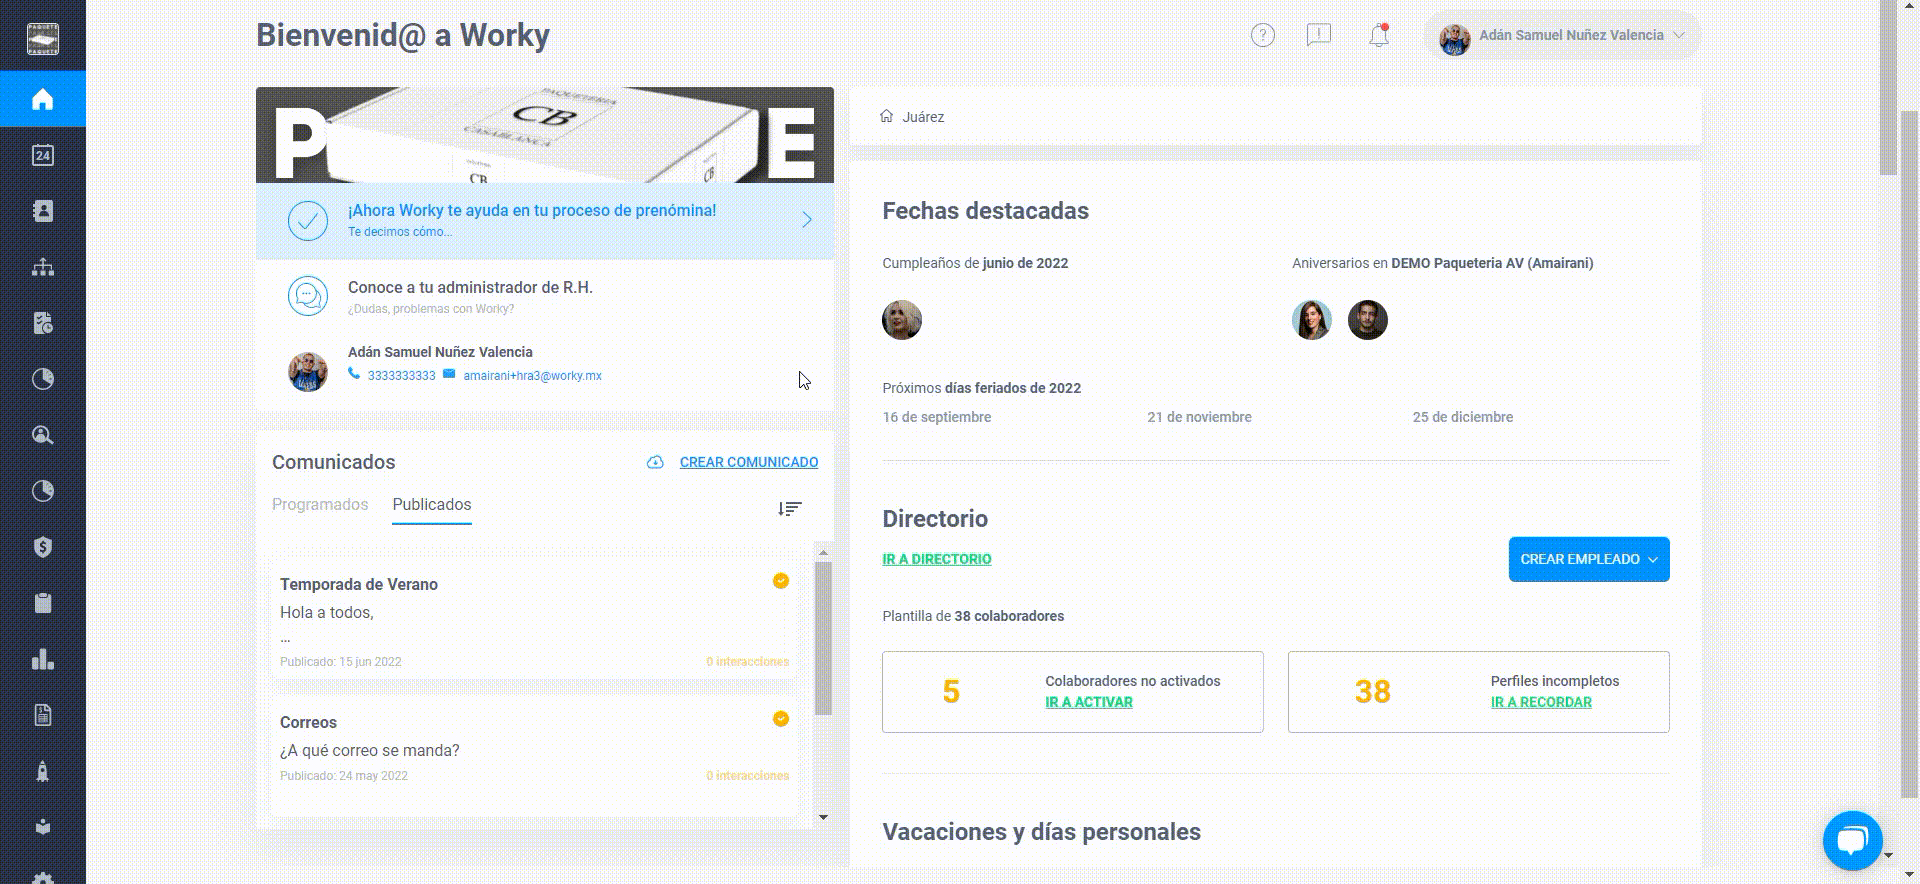Click the cloud icon beside CREAR COMUNICADO

[x=655, y=462]
